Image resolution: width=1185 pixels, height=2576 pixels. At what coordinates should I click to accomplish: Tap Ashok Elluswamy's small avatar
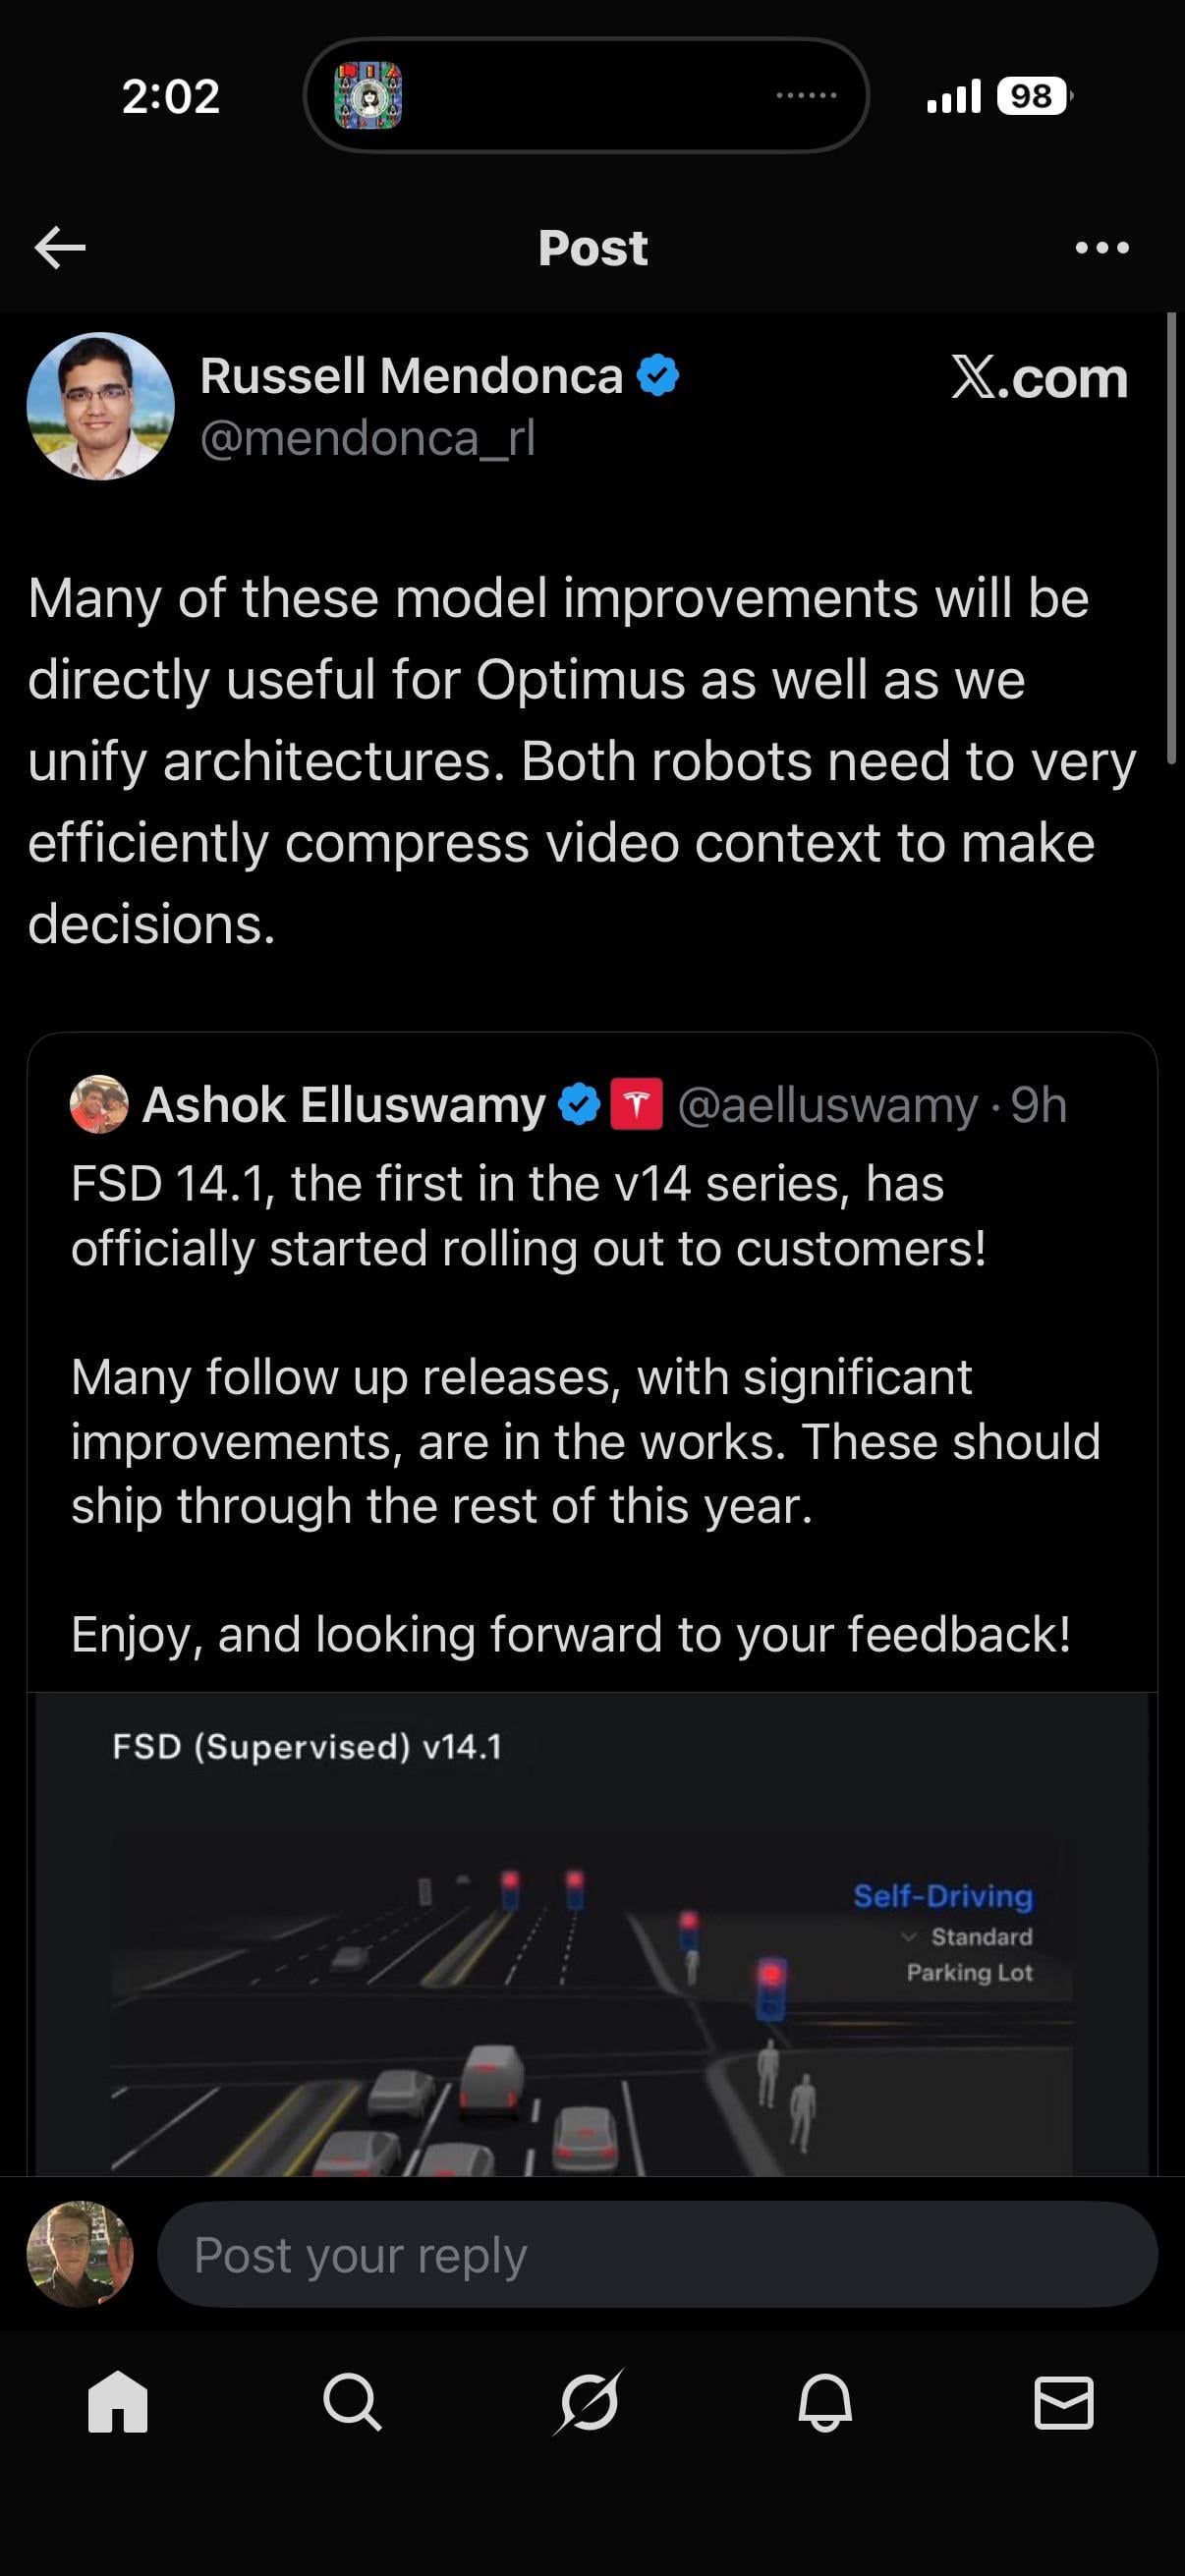click(x=99, y=1105)
